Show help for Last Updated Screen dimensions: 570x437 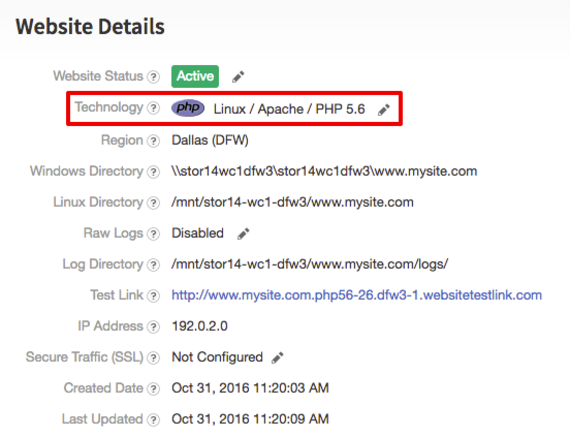pyautogui.click(x=153, y=420)
